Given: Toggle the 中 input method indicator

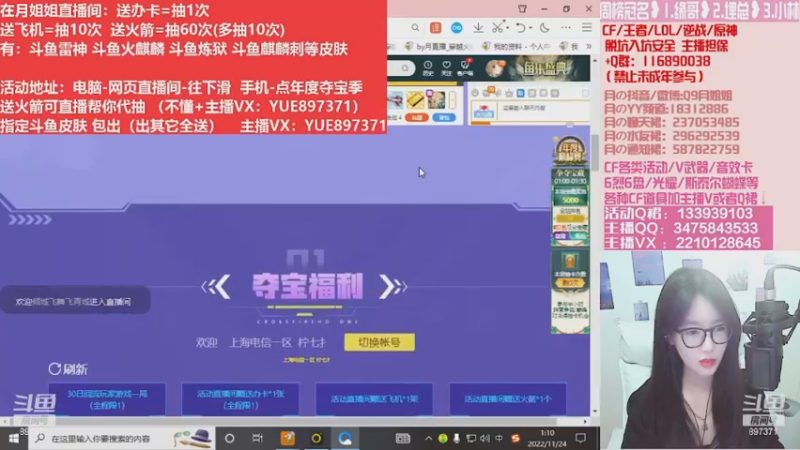Looking at the screenshot, I should click(x=499, y=438).
